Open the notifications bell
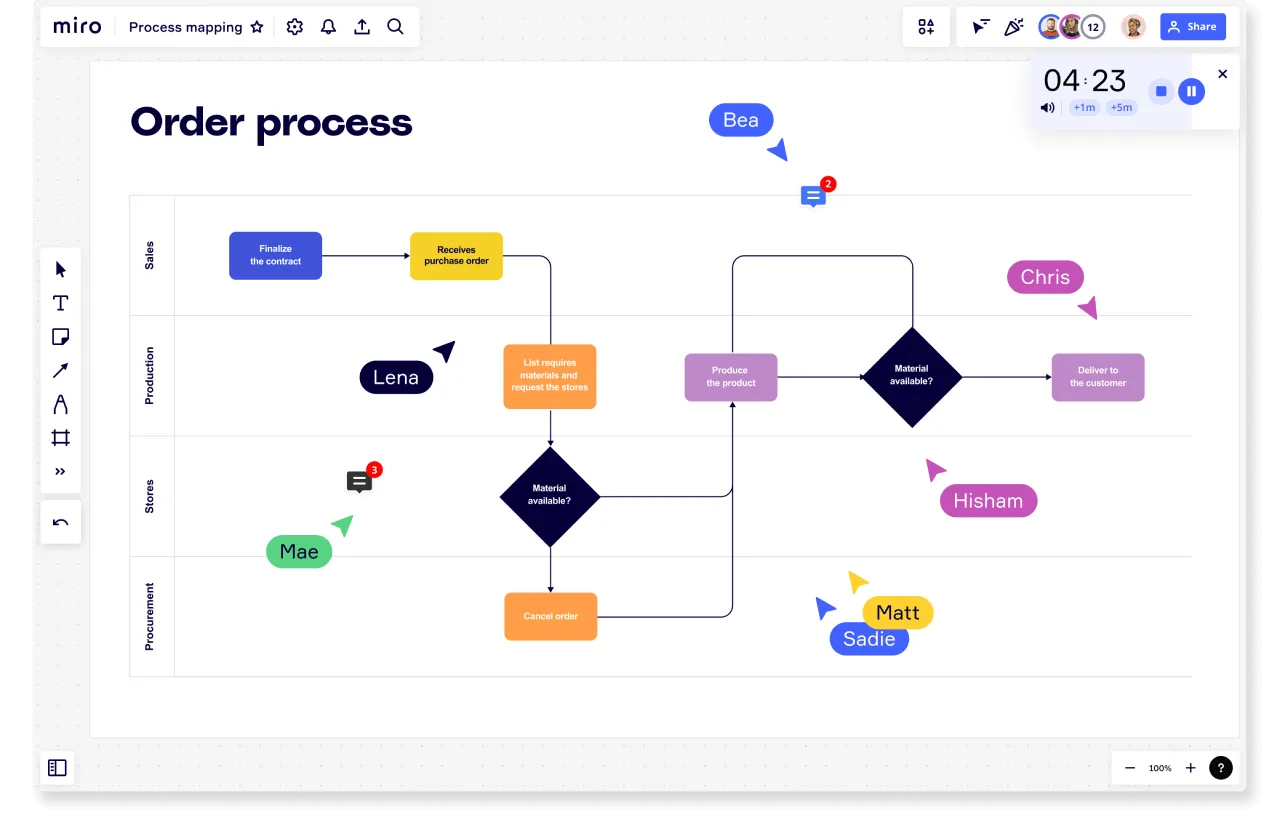This screenshot has height=840, width=1280. [328, 27]
